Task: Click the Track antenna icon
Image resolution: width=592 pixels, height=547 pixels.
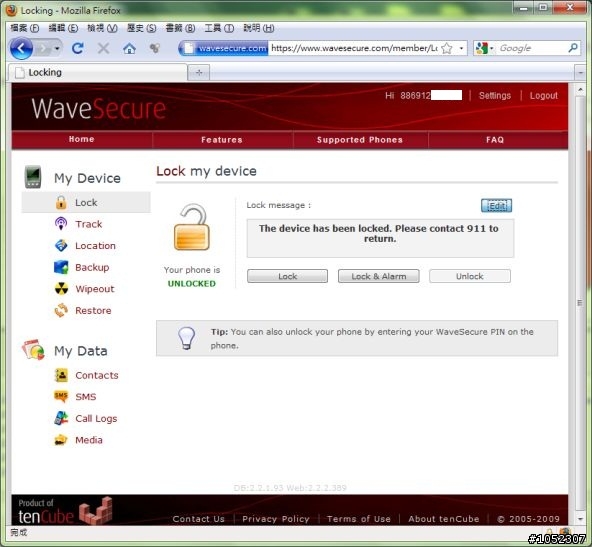Action: [61, 223]
